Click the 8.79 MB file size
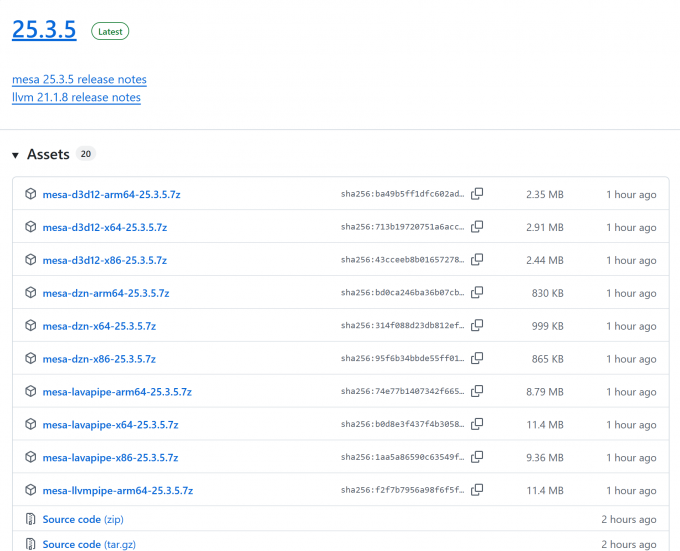Viewport: 680px width, 551px height. [x=545, y=392]
